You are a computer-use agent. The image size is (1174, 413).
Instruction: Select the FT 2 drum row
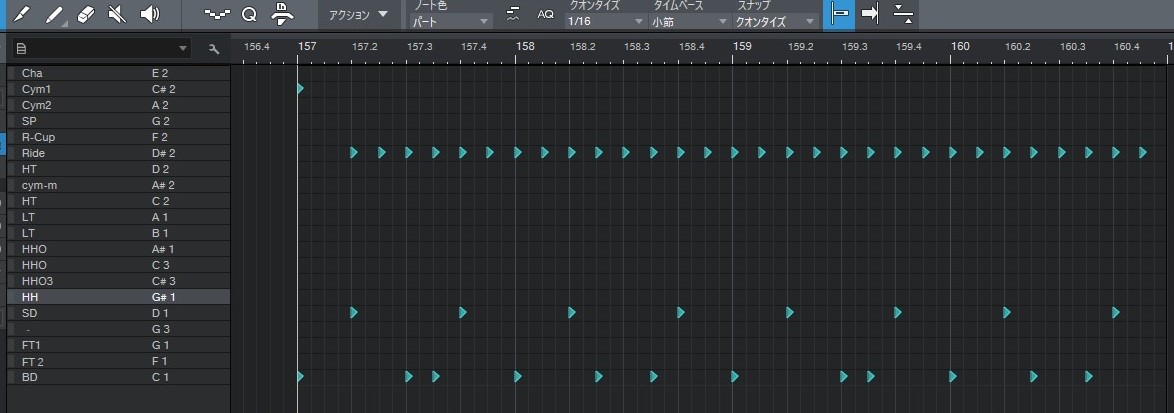(x=118, y=361)
